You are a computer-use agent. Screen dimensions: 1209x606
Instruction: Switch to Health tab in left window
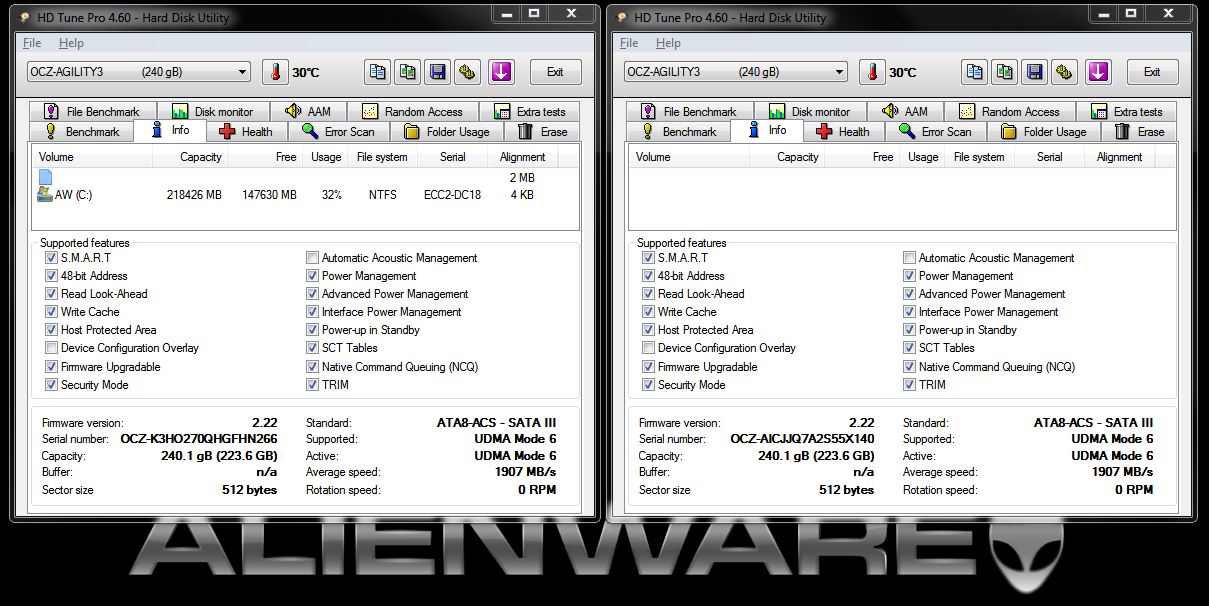click(246, 132)
